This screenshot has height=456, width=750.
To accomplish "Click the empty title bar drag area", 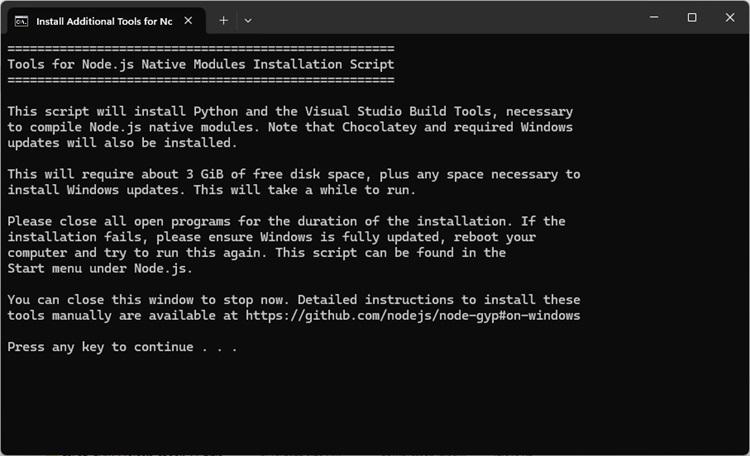I will [450, 18].
